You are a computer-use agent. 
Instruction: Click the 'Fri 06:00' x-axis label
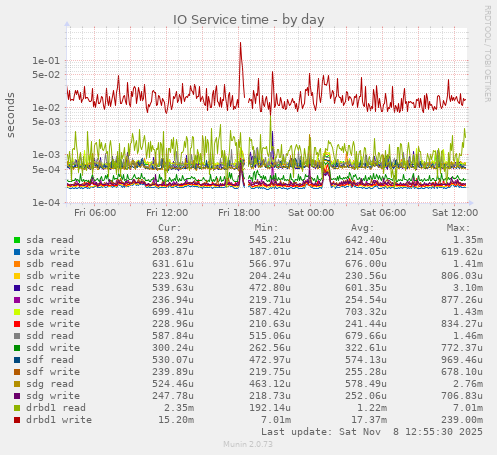tap(95, 213)
